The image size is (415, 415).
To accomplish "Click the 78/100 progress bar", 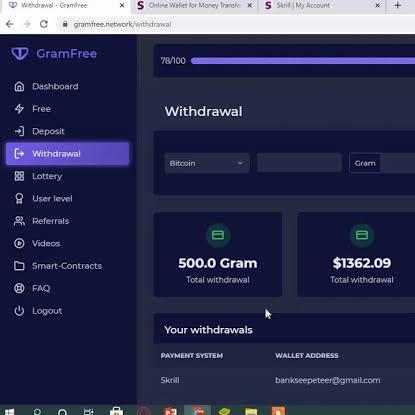I will pyautogui.click(x=303, y=61).
